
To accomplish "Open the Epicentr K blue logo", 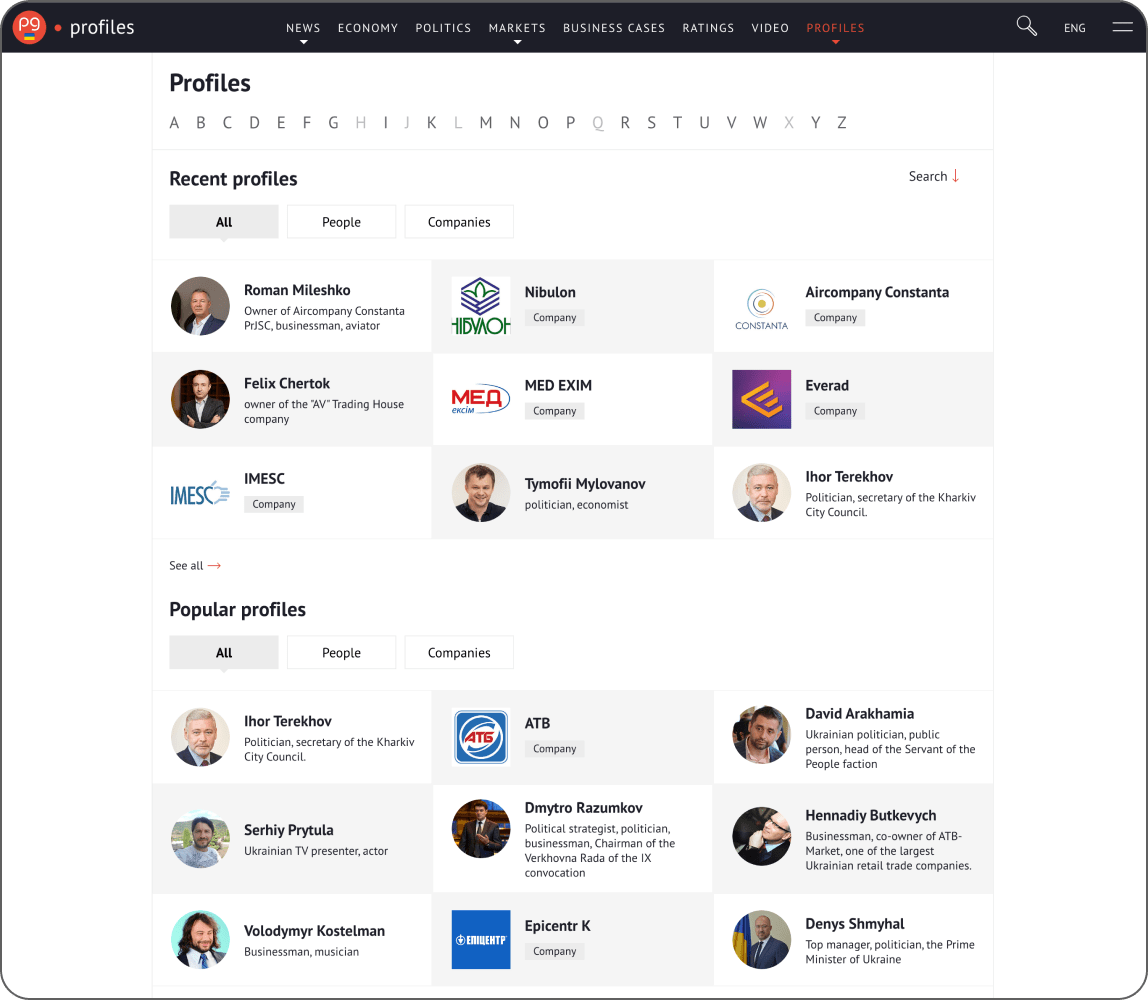I will (480, 939).
